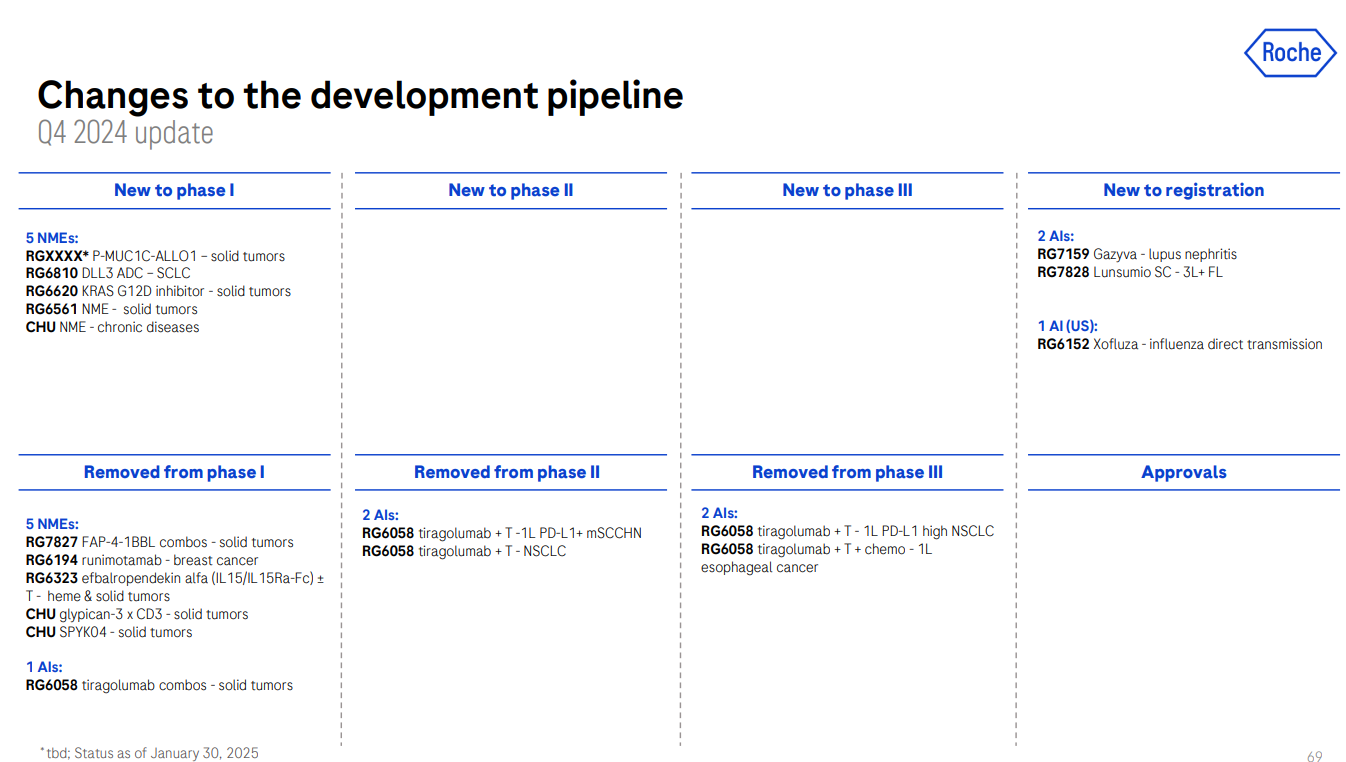Click the "Removed from phase I" header

coord(174,472)
